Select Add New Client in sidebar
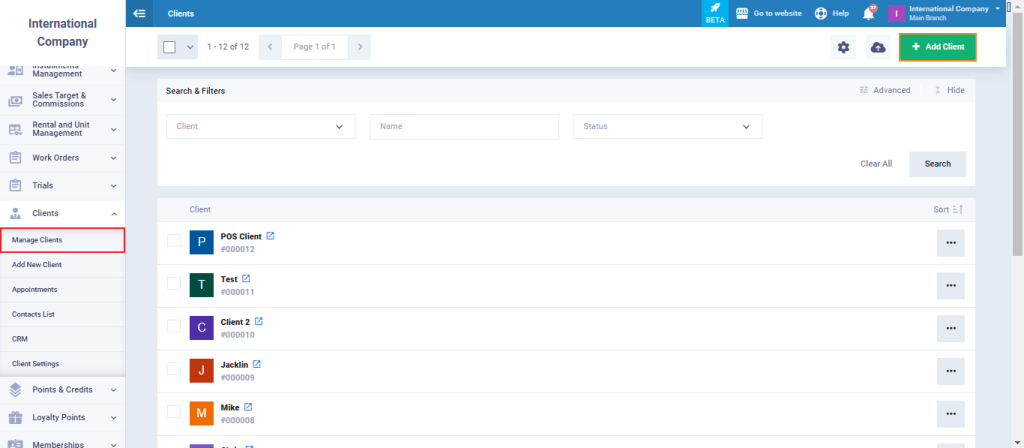 pos(63,264)
